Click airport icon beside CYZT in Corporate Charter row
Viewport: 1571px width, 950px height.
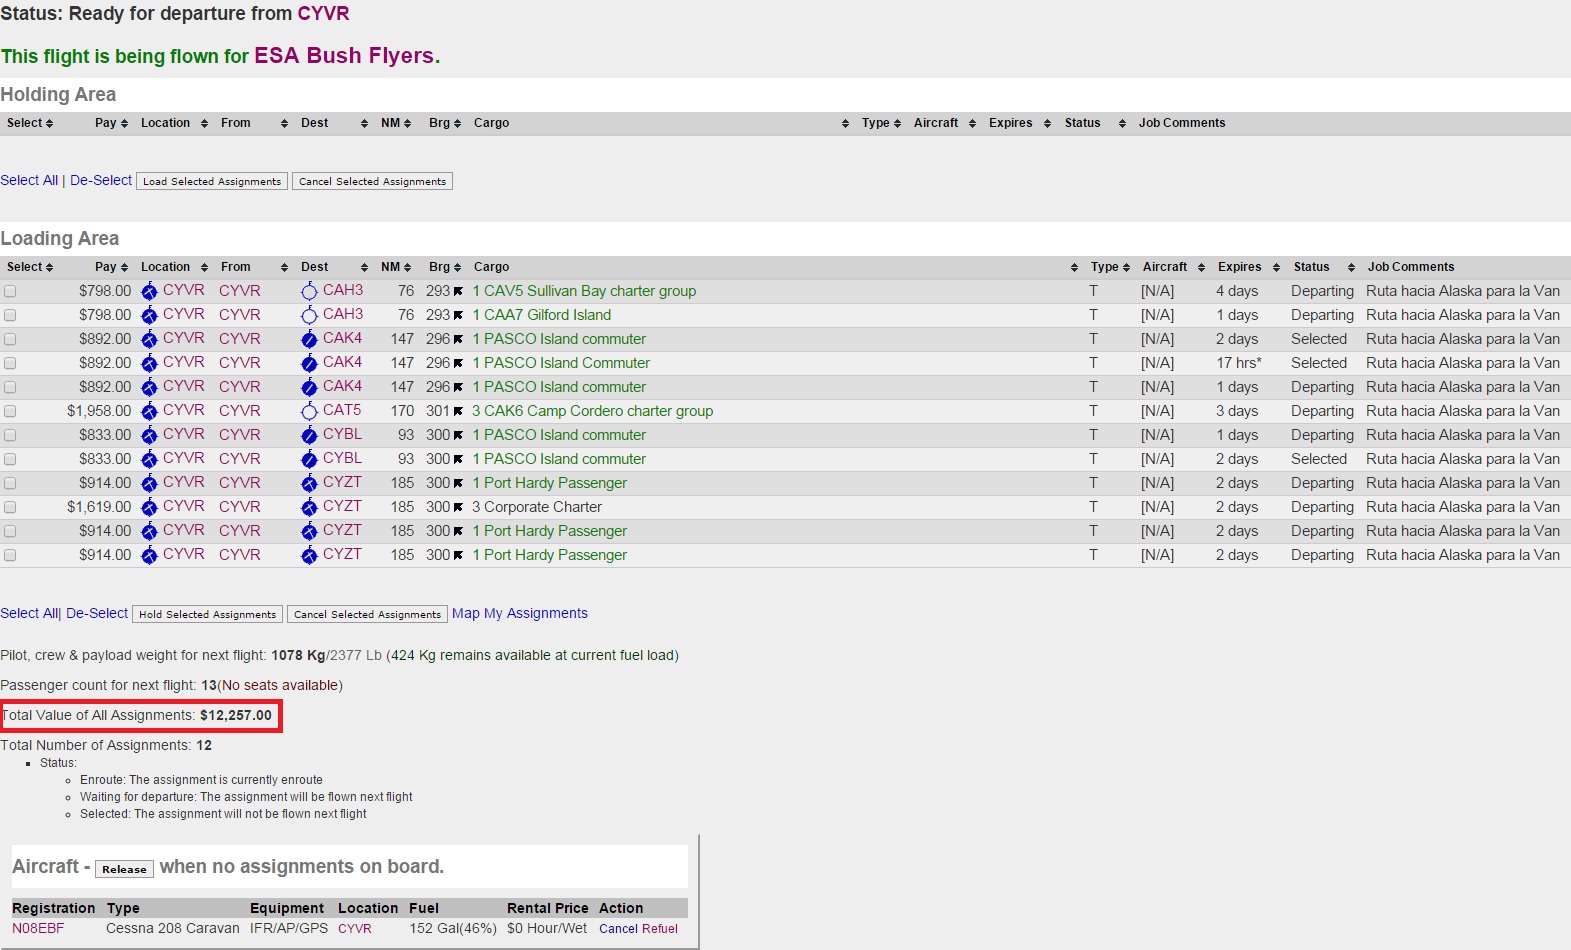[309, 507]
